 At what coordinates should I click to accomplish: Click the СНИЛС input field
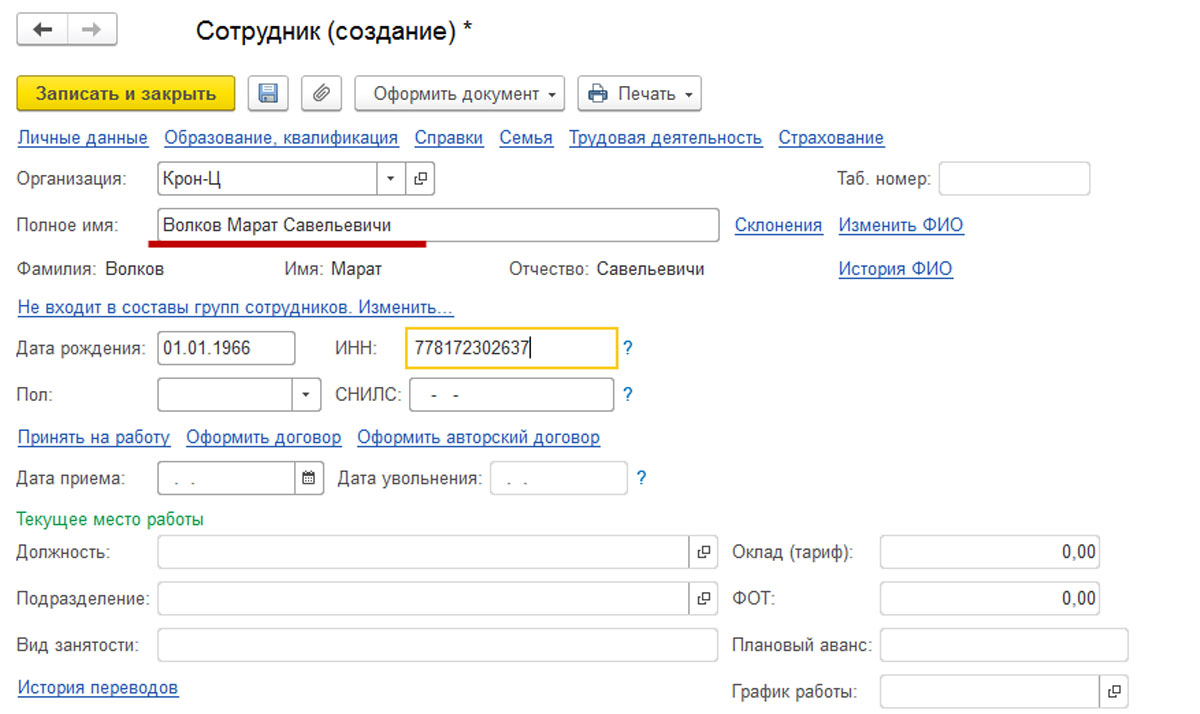click(x=511, y=394)
